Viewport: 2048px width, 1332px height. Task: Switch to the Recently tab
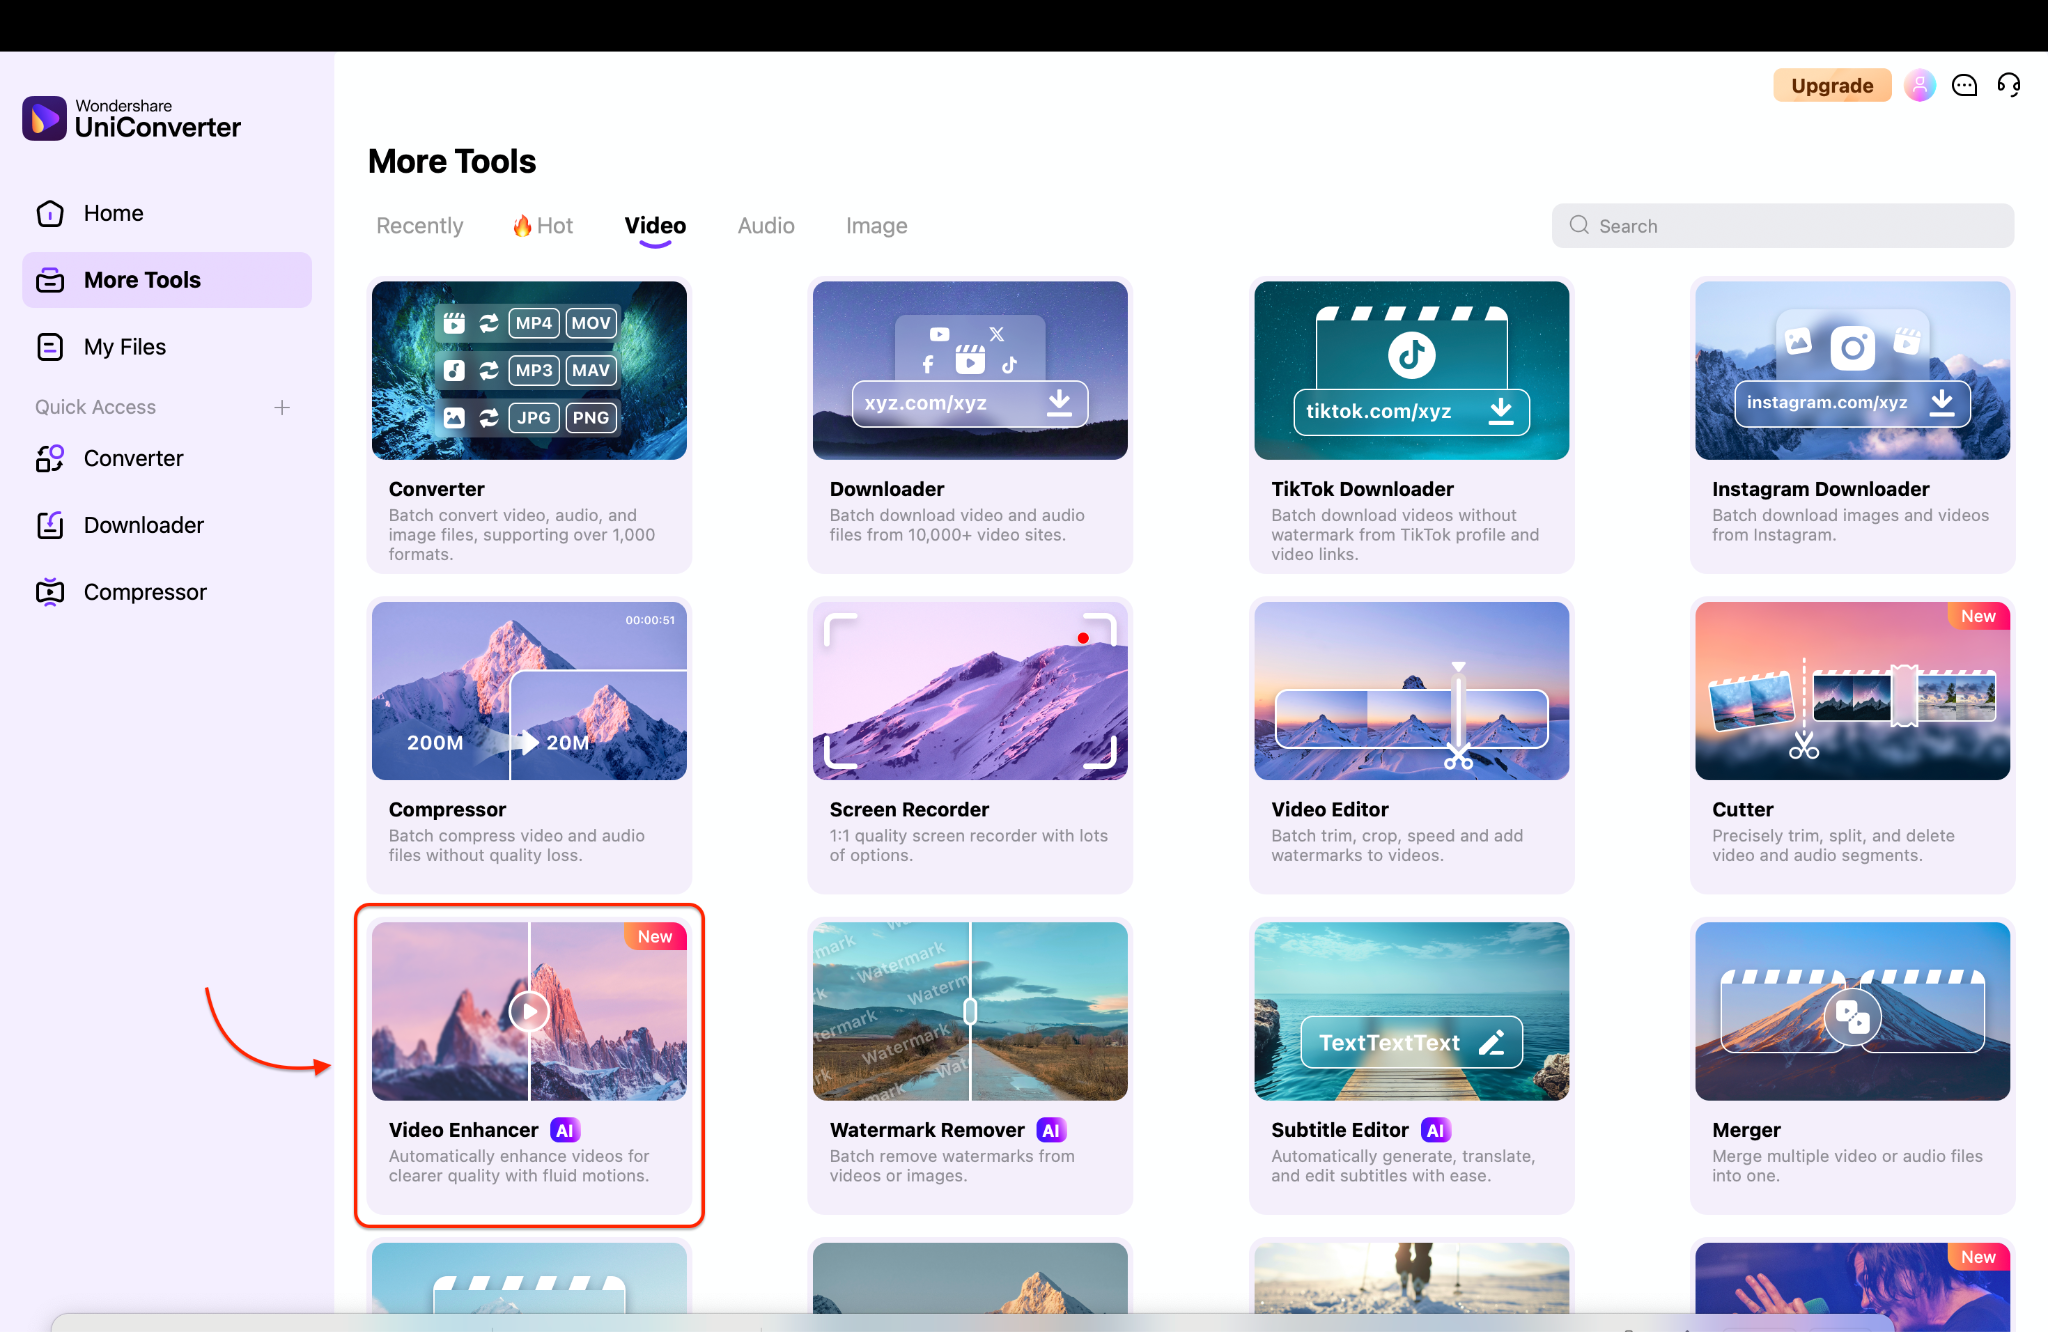[419, 226]
